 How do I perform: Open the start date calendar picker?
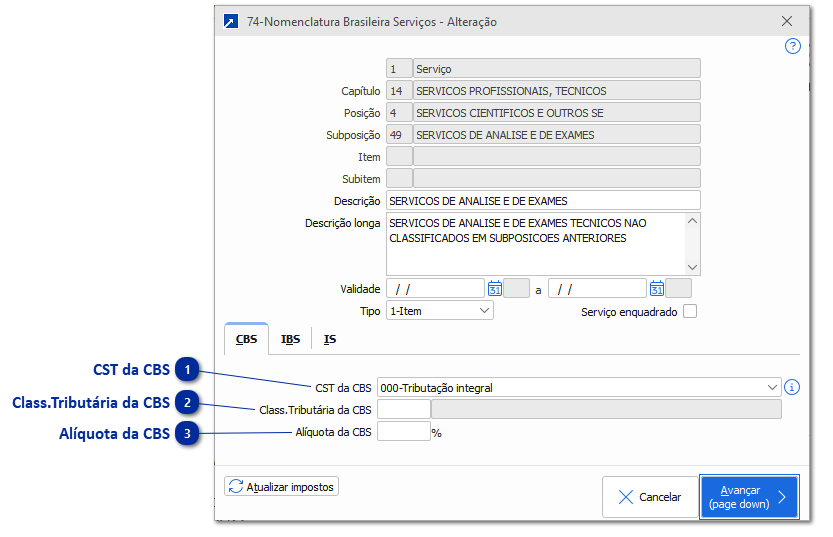pyautogui.click(x=494, y=289)
